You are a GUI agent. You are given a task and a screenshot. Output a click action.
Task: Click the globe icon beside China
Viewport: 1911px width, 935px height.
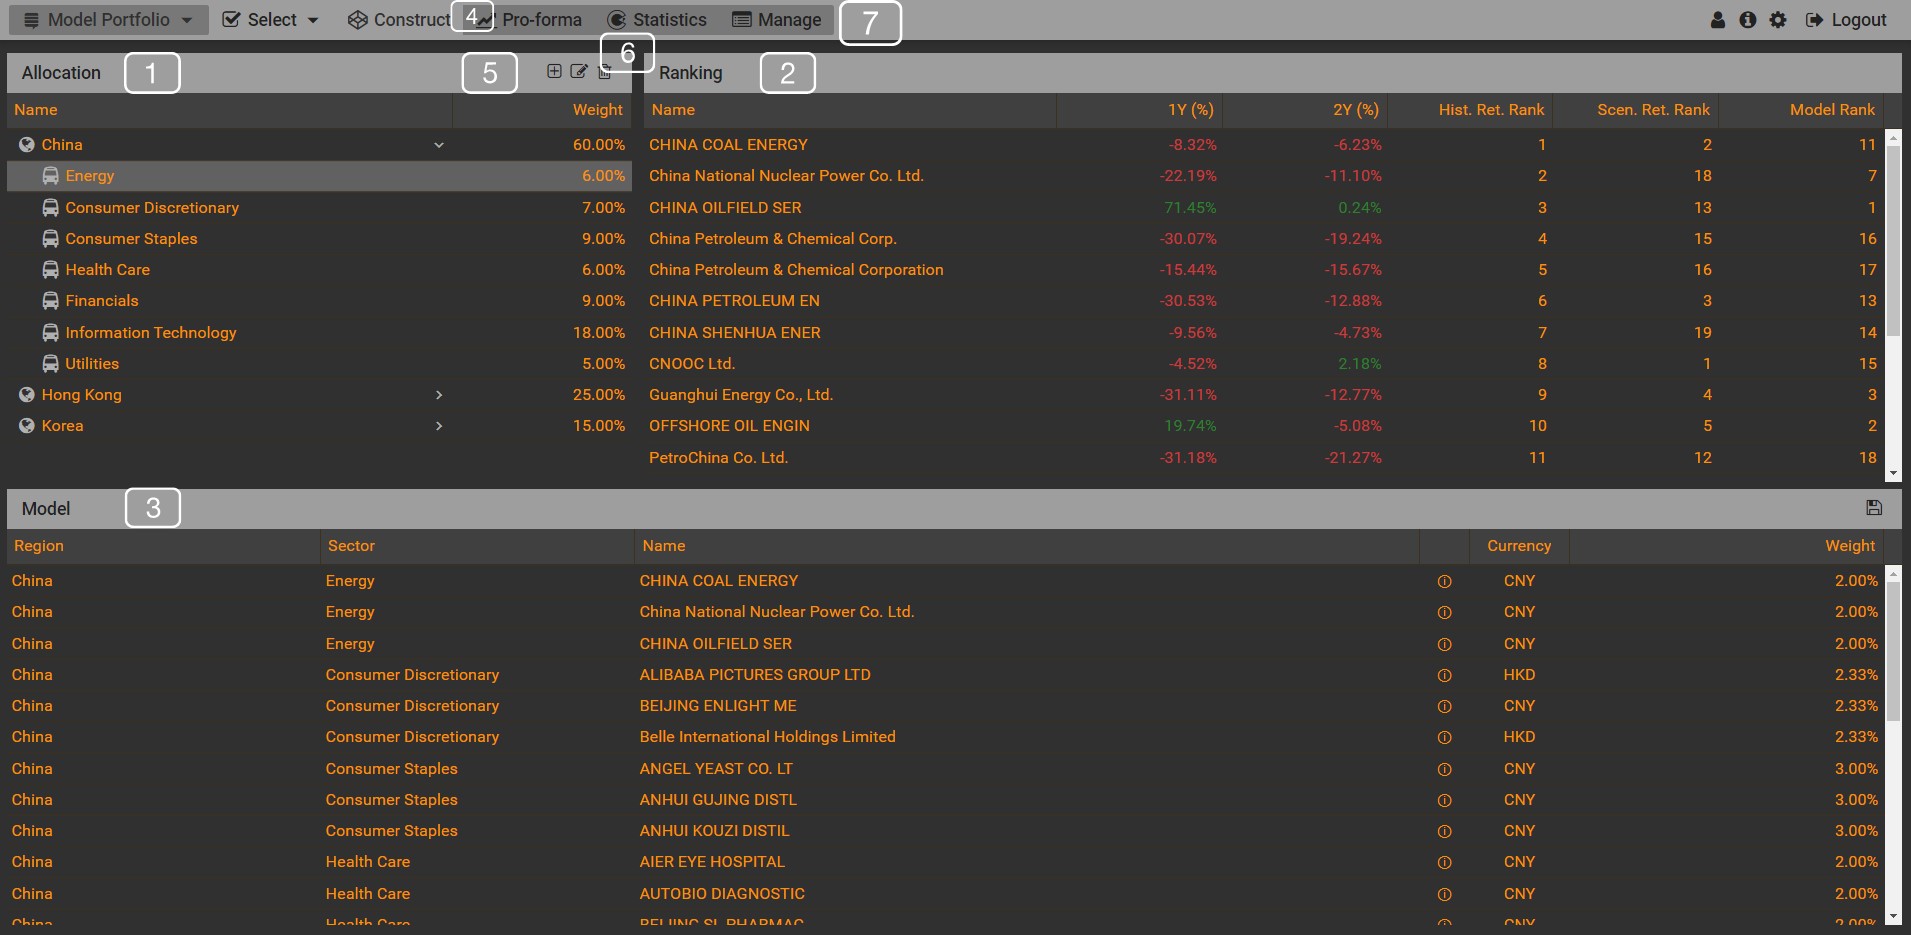tap(27, 145)
